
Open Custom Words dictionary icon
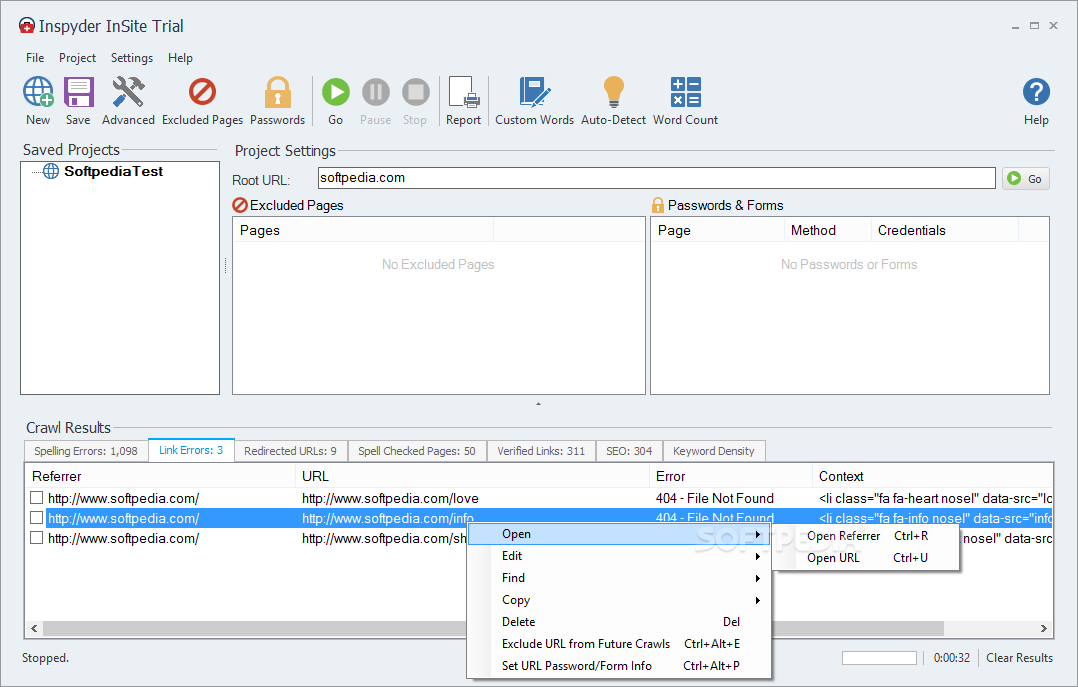pos(534,100)
